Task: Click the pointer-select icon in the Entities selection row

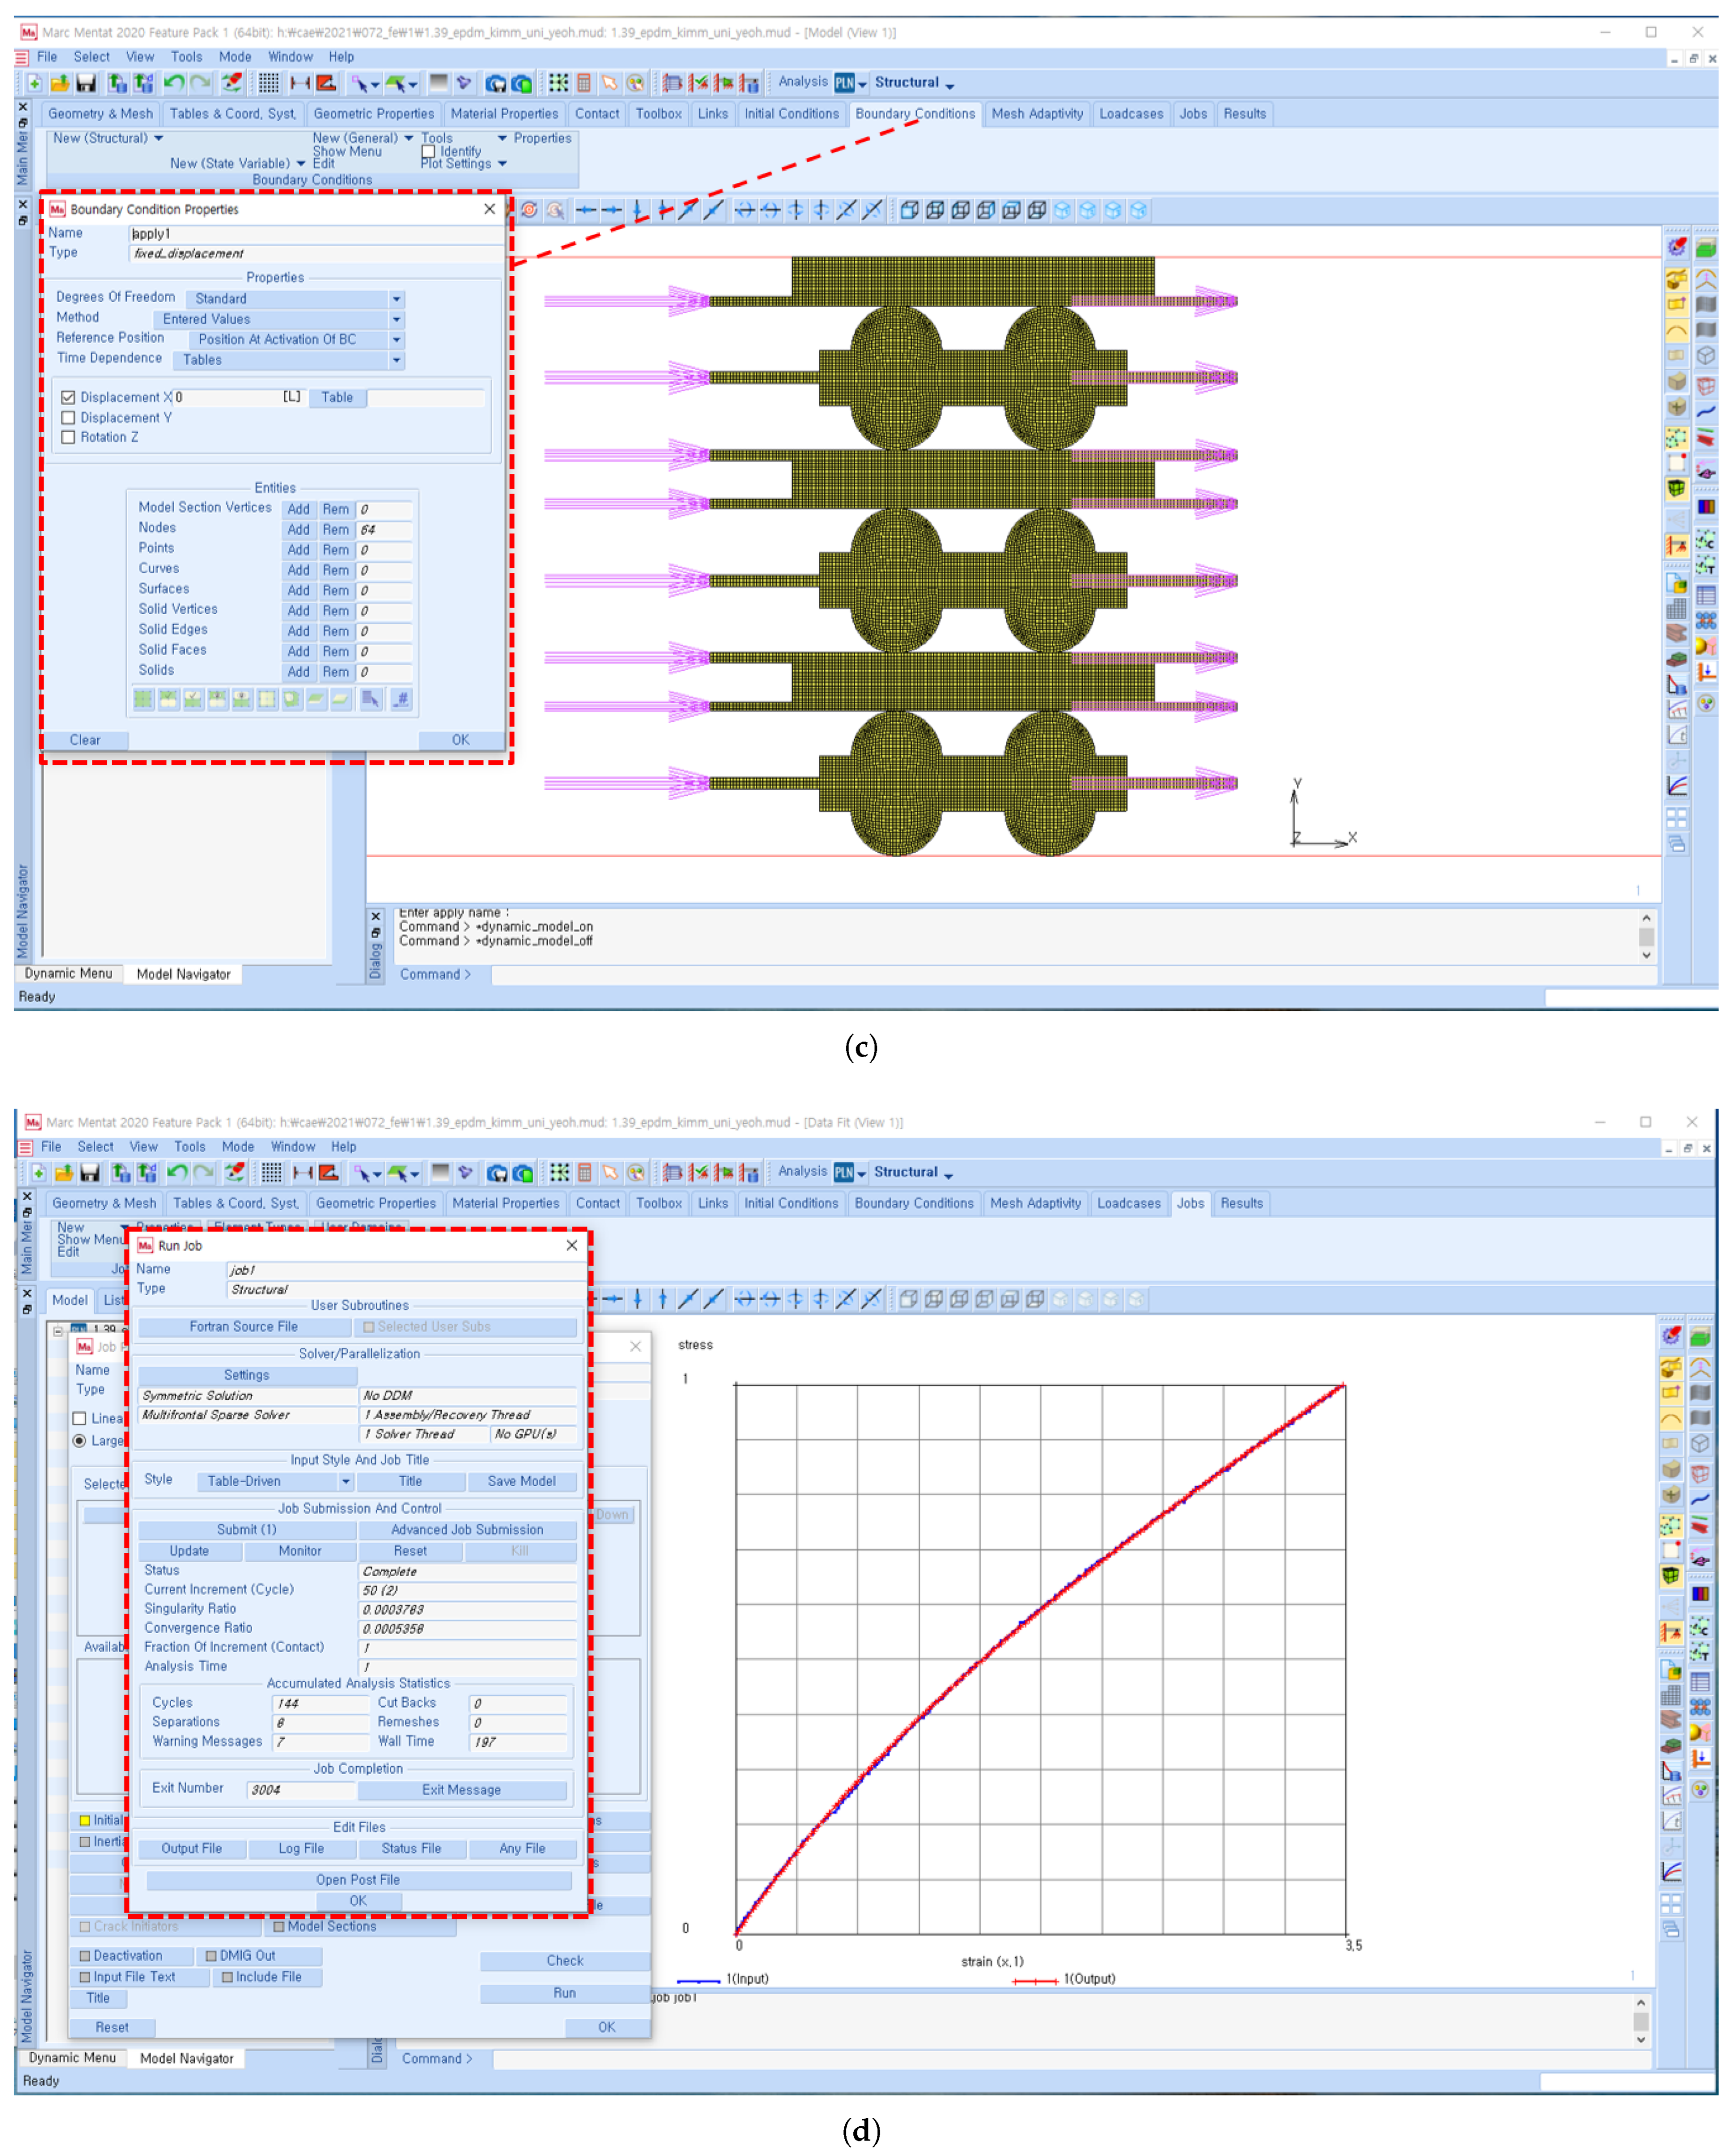Action: (371, 699)
